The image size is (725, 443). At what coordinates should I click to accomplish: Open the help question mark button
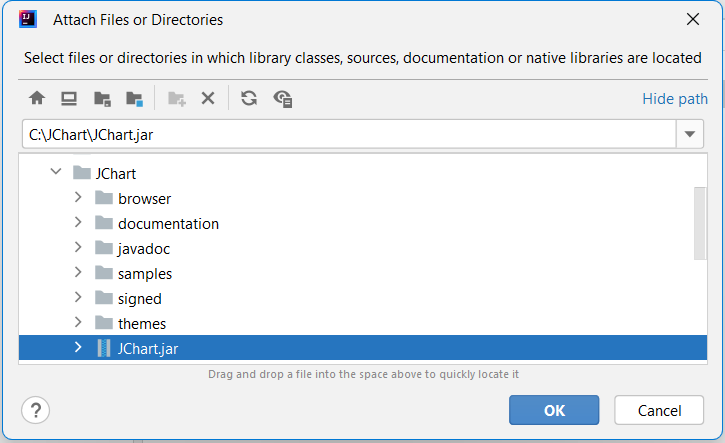36,410
